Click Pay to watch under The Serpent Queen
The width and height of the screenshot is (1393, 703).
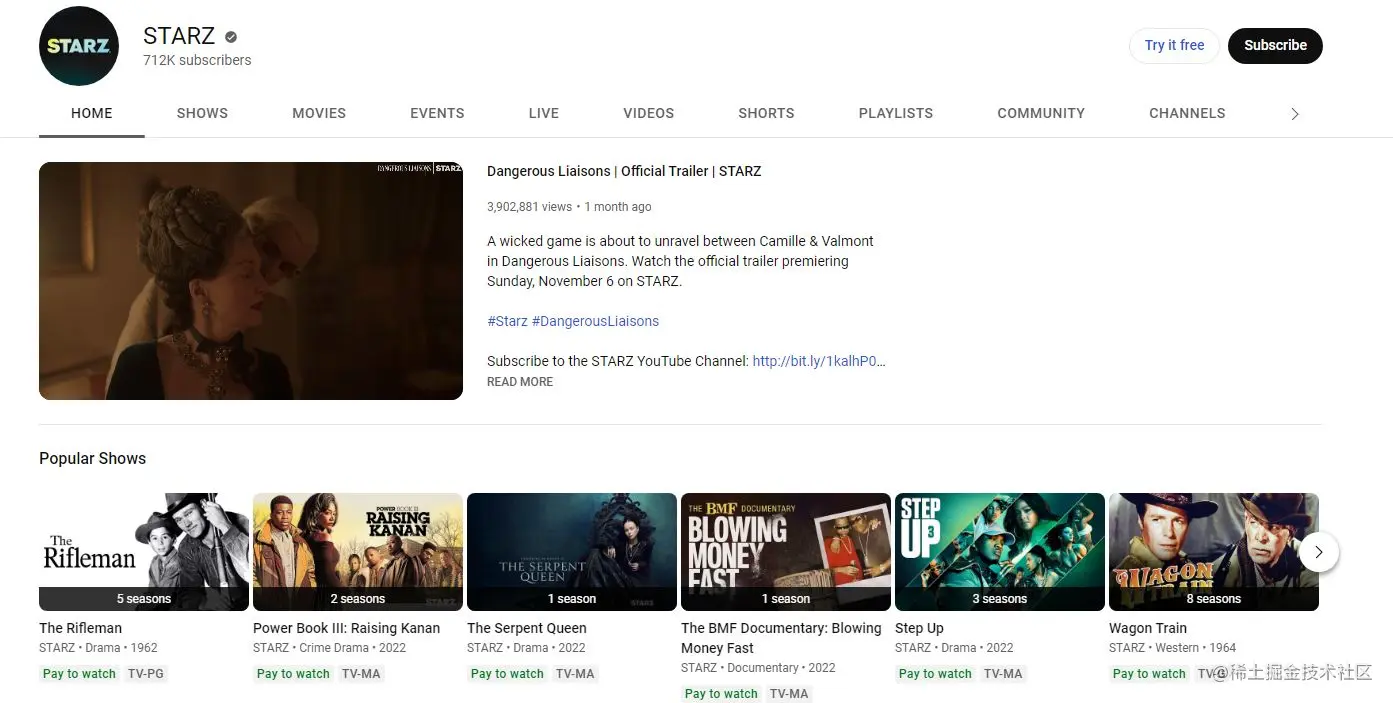pos(507,674)
